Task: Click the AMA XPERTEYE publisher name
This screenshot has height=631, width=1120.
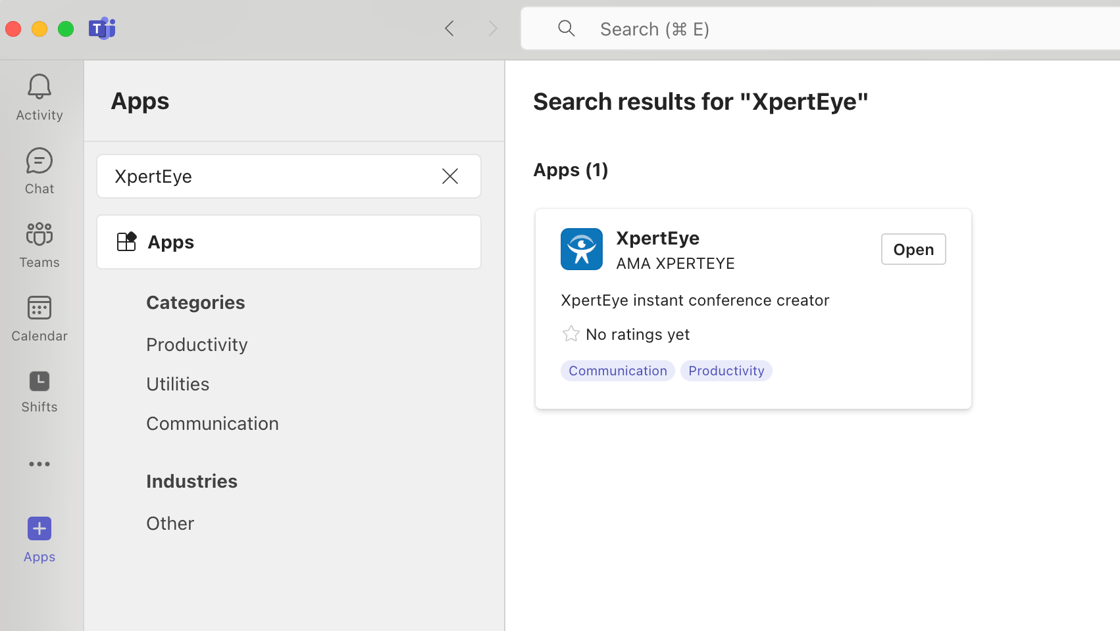Action: click(676, 264)
